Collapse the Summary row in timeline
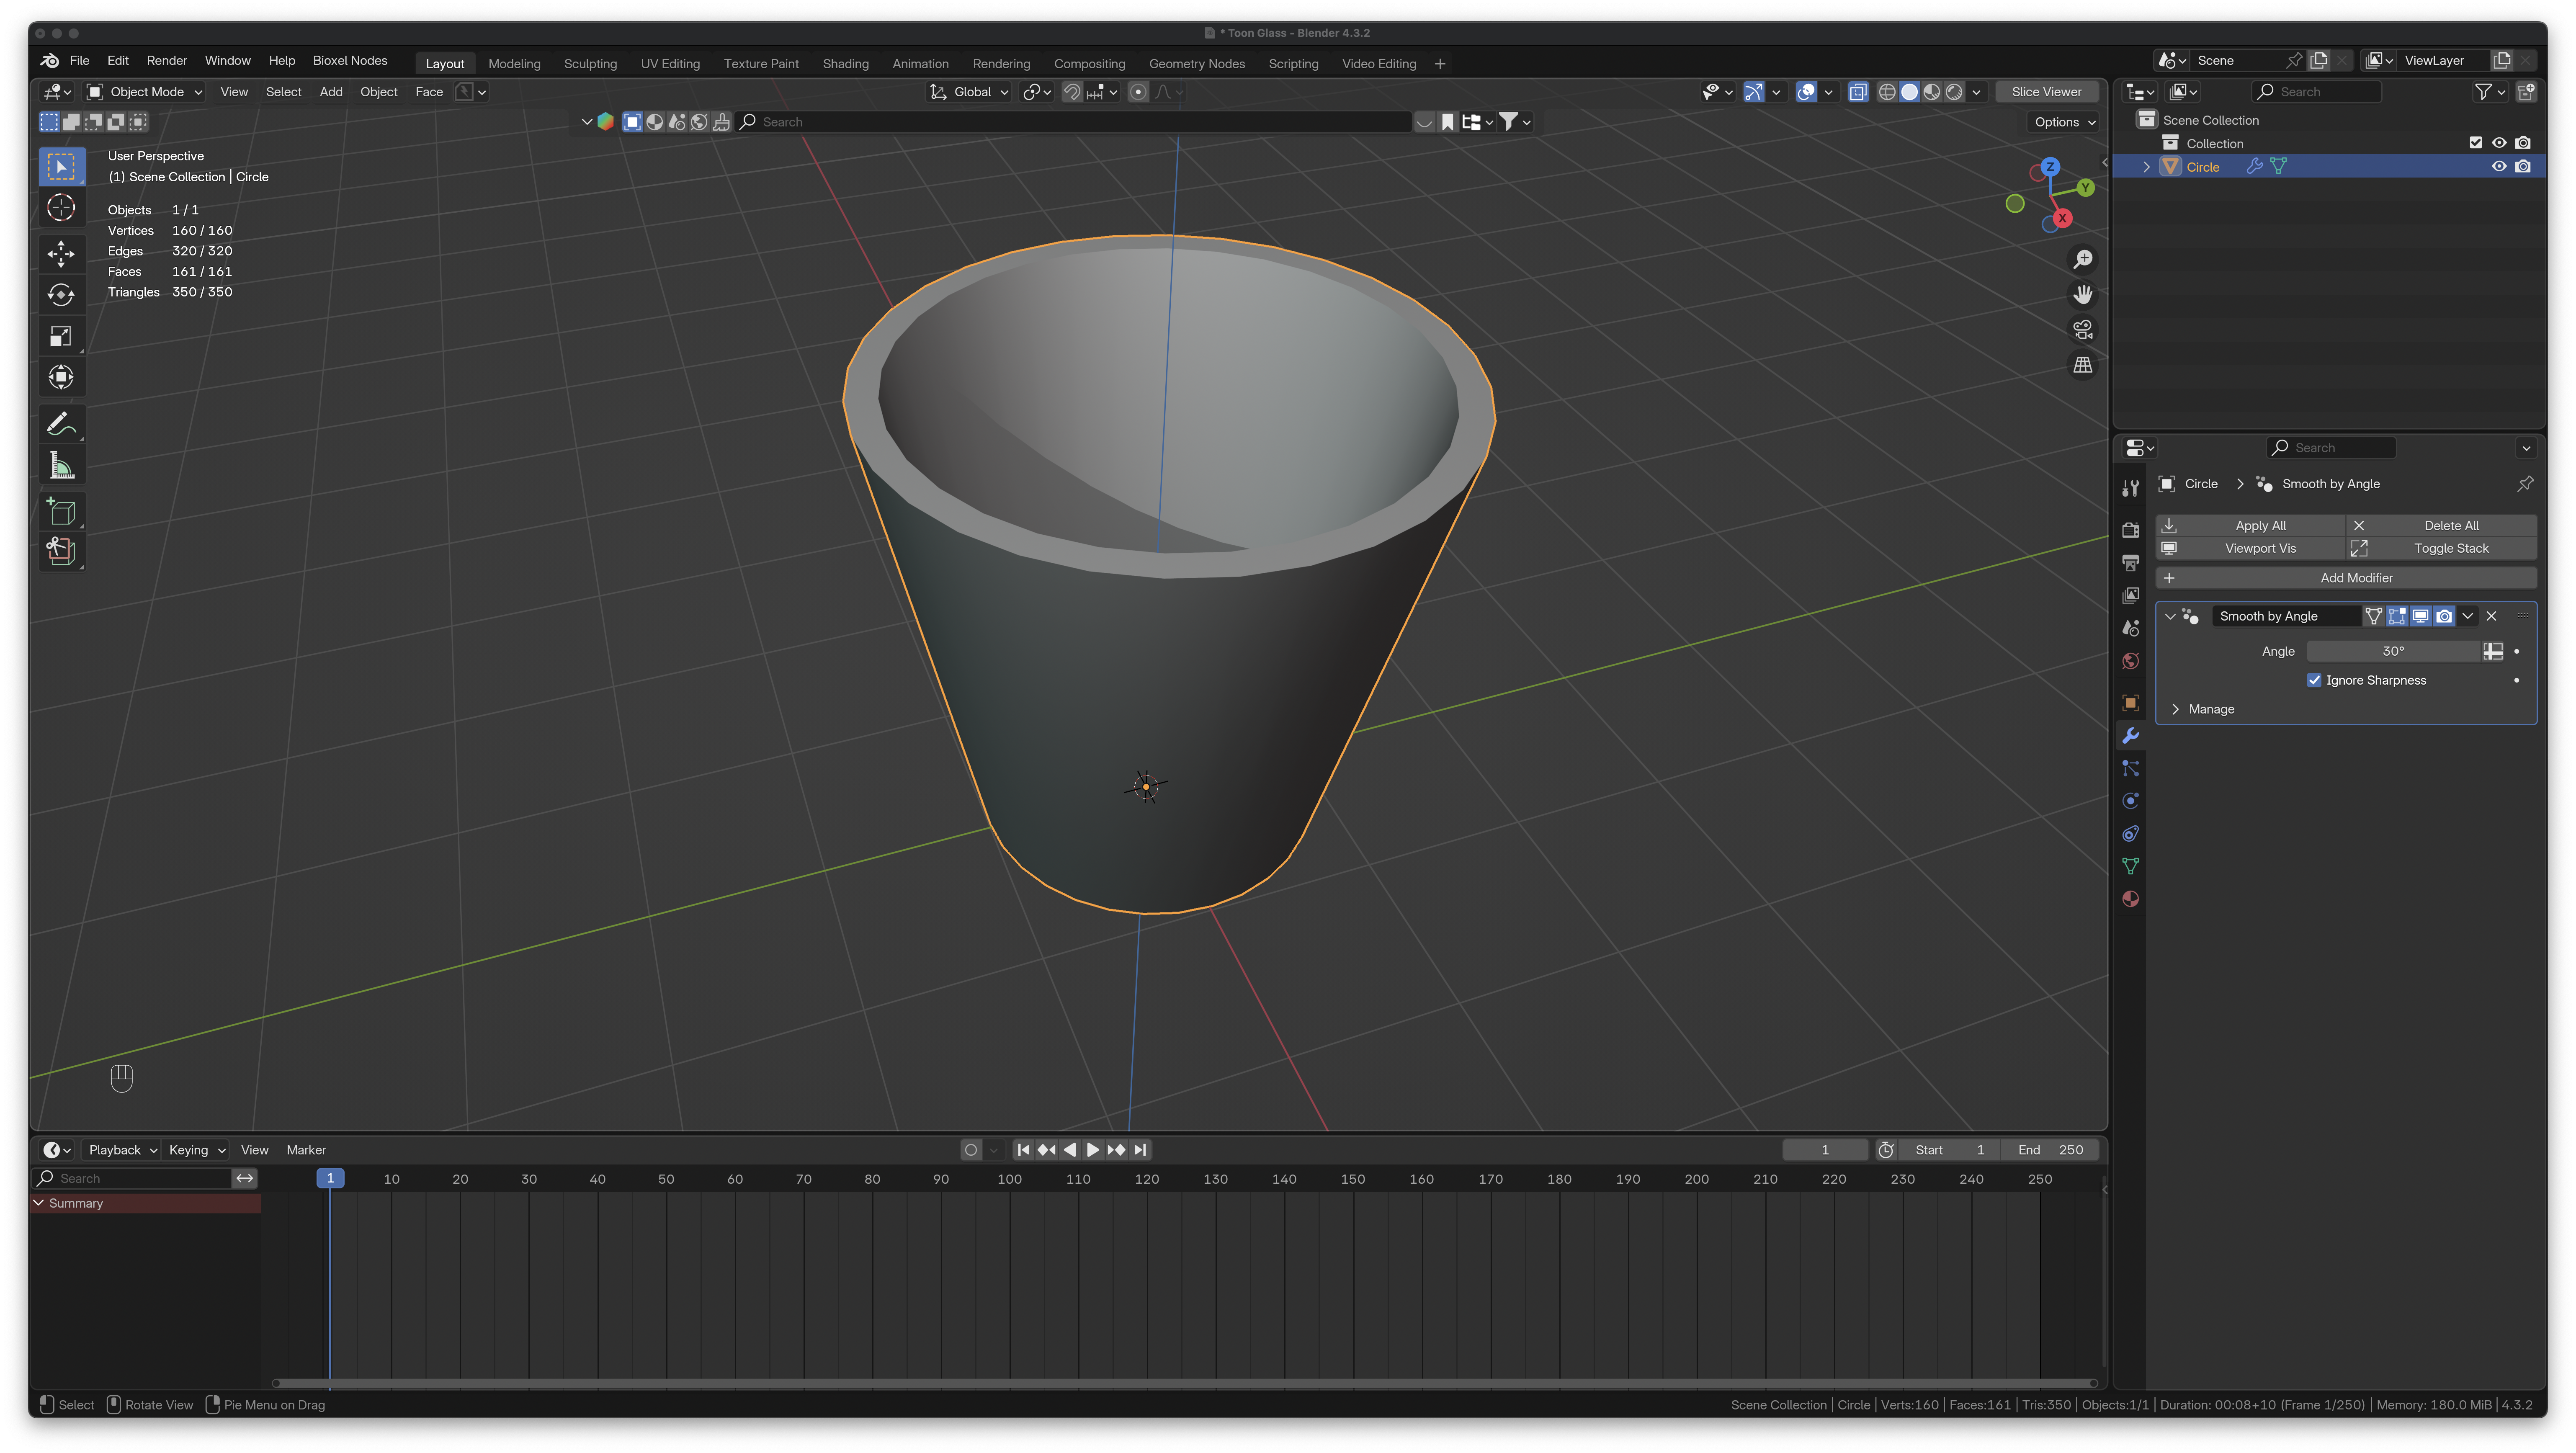Image resolution: width=2576 pixels, height=1453 pixels. [x=39, y=1203]
